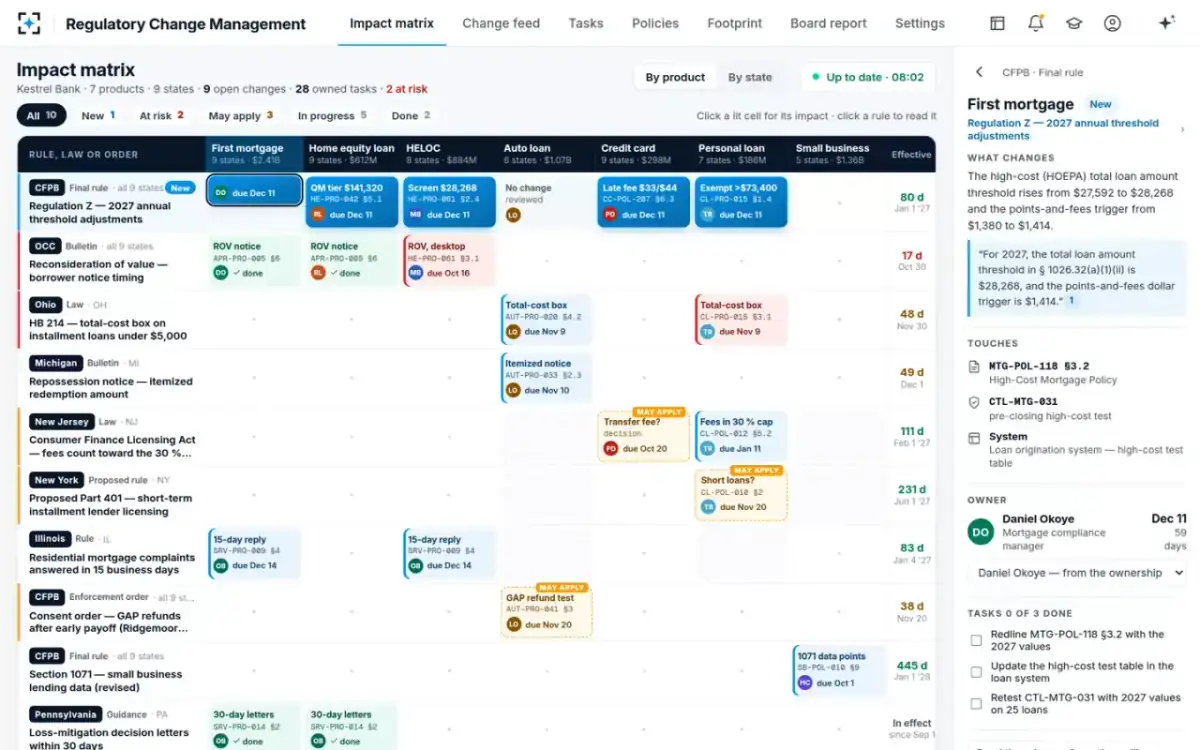Screen dimensions: 1200x750
Task: Switch view to By product
Action: coord(675,77)
